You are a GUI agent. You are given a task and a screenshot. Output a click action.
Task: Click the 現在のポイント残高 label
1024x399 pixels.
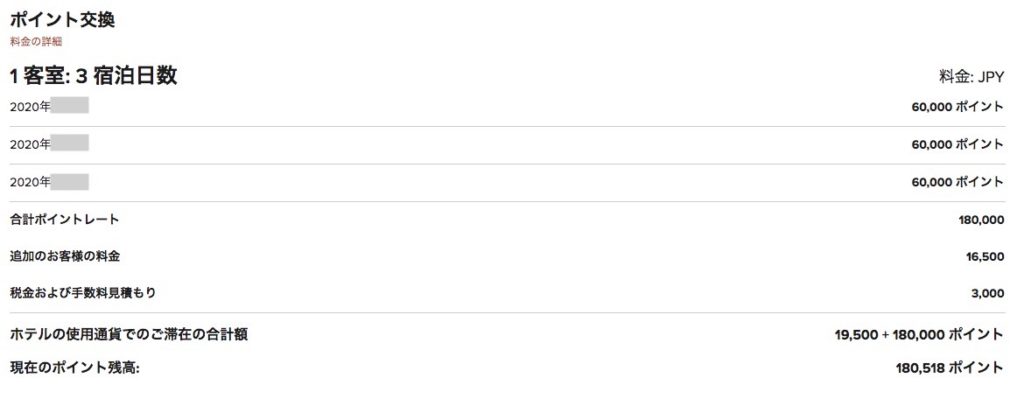[75, 368]
